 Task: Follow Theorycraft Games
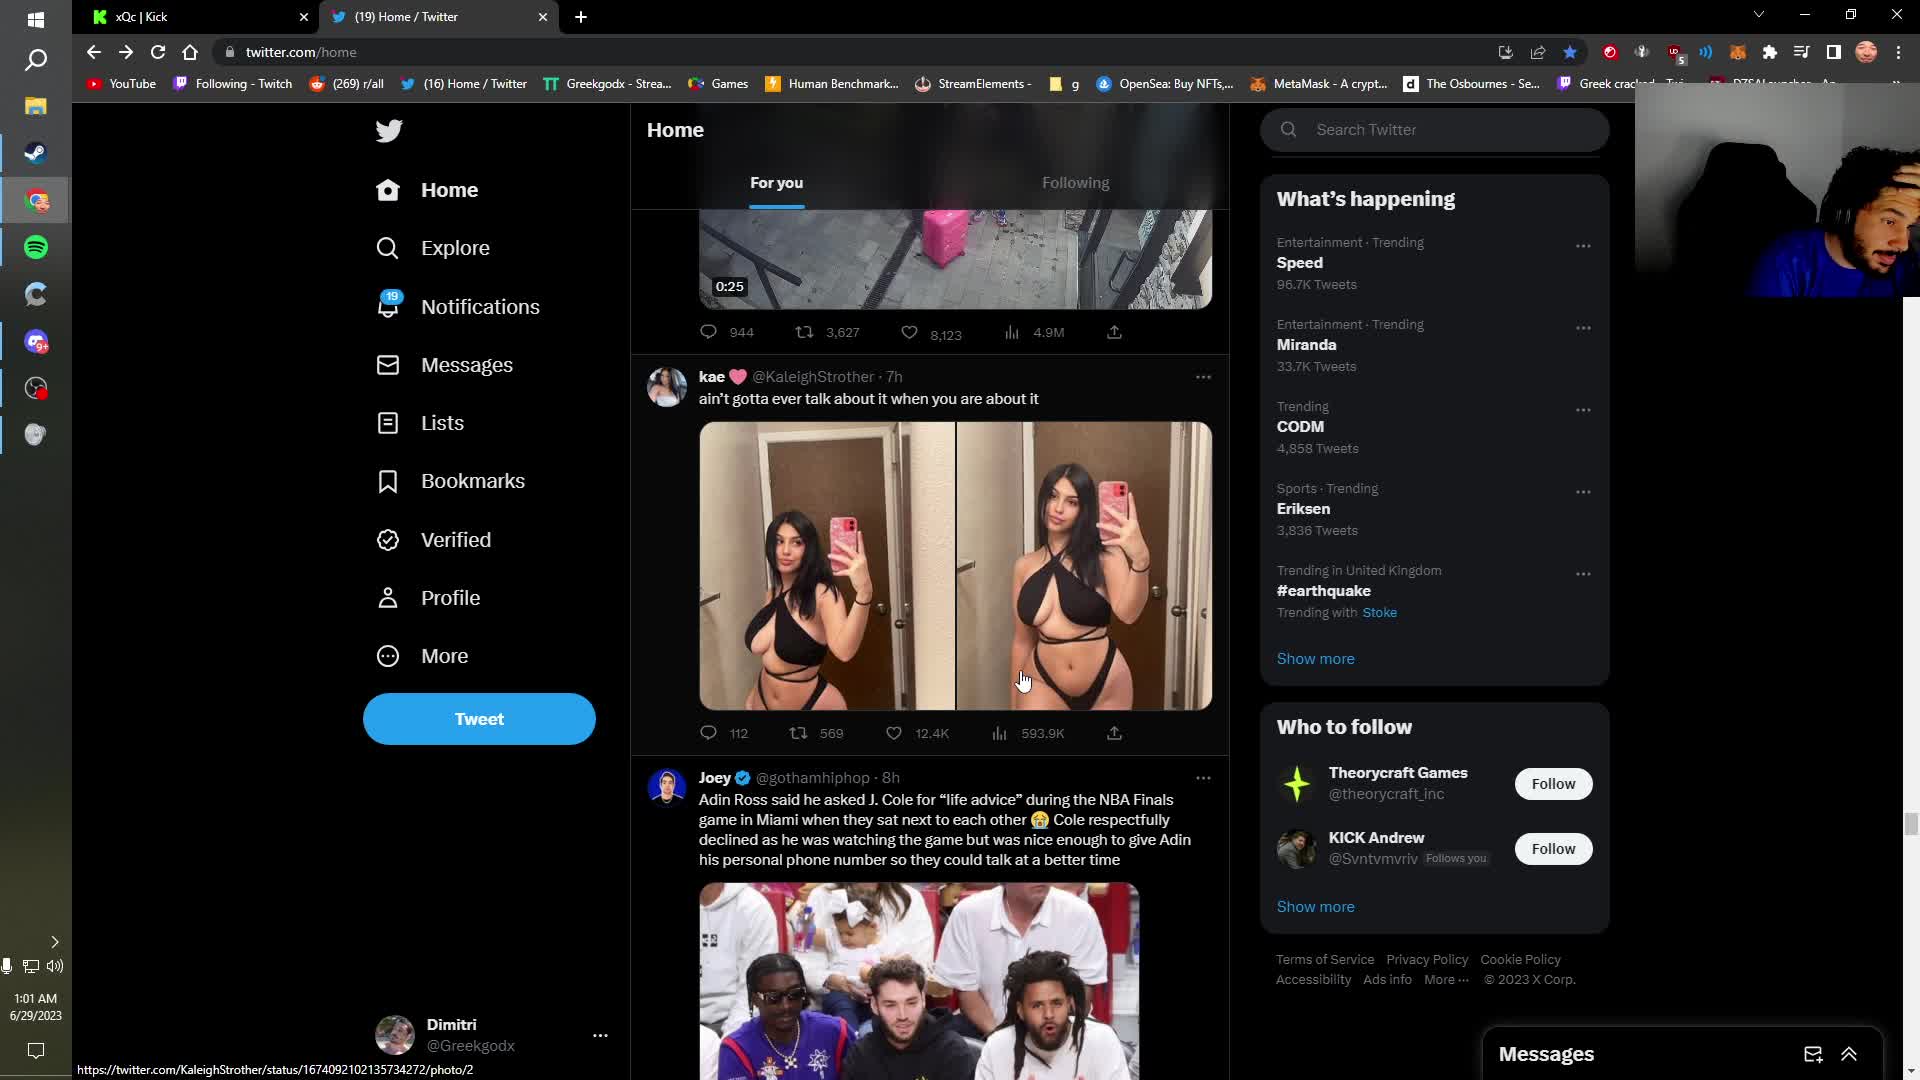pyautogui.click(x=1552, y=784)
